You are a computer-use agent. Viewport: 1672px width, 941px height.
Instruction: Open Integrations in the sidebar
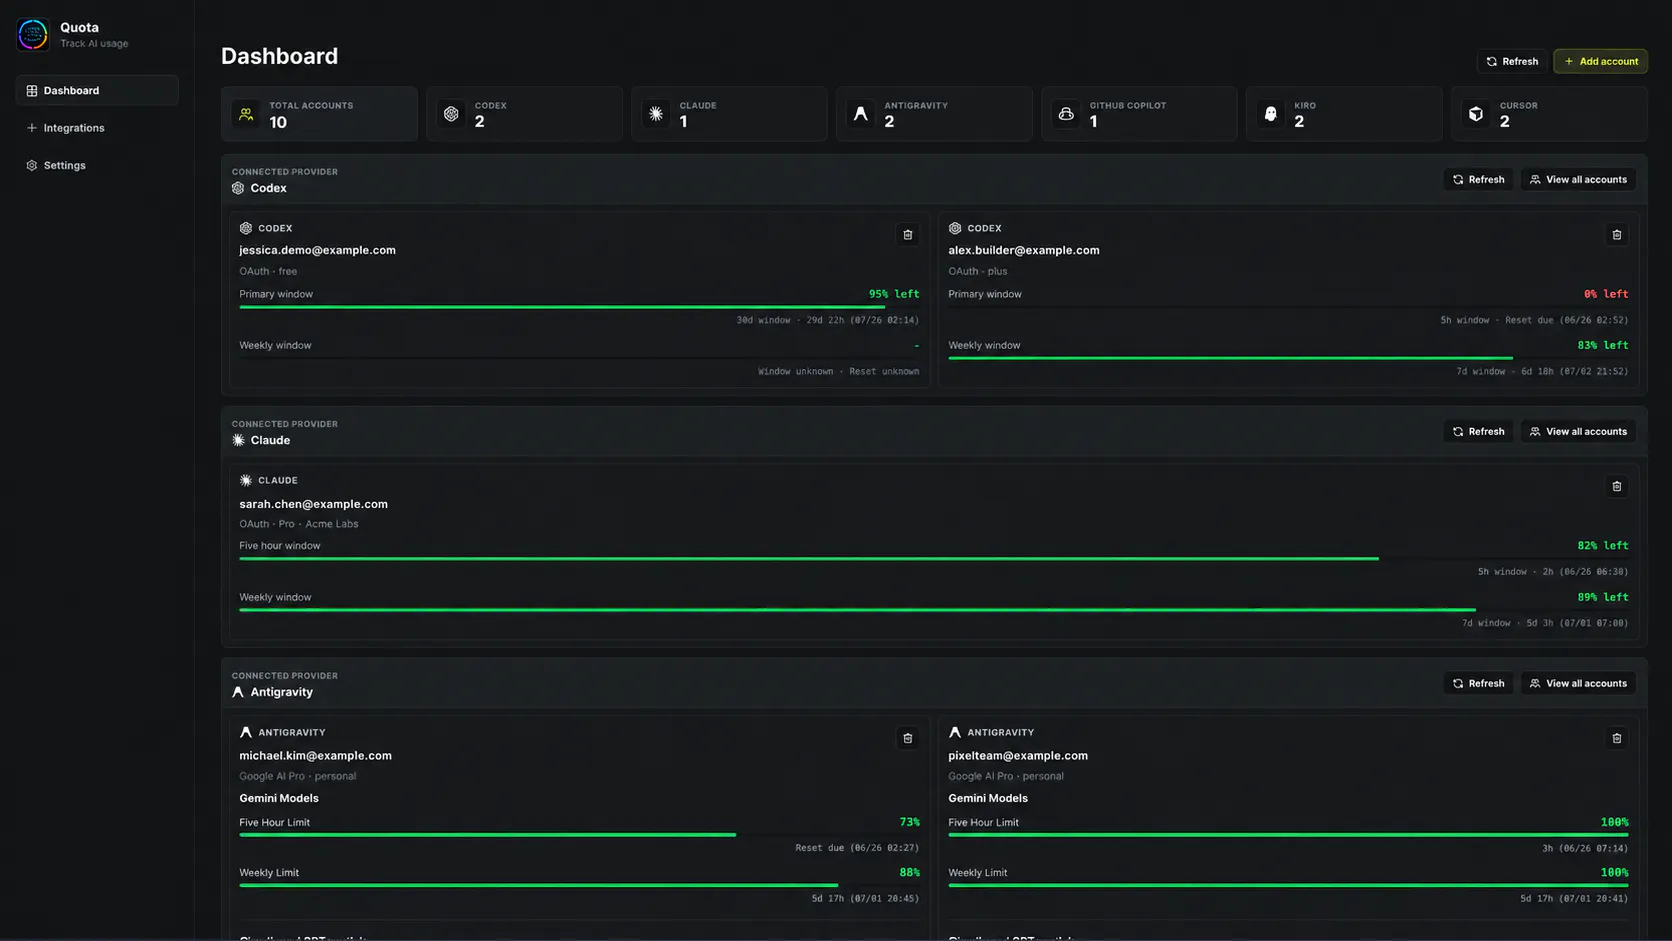[x=97, y=128]
